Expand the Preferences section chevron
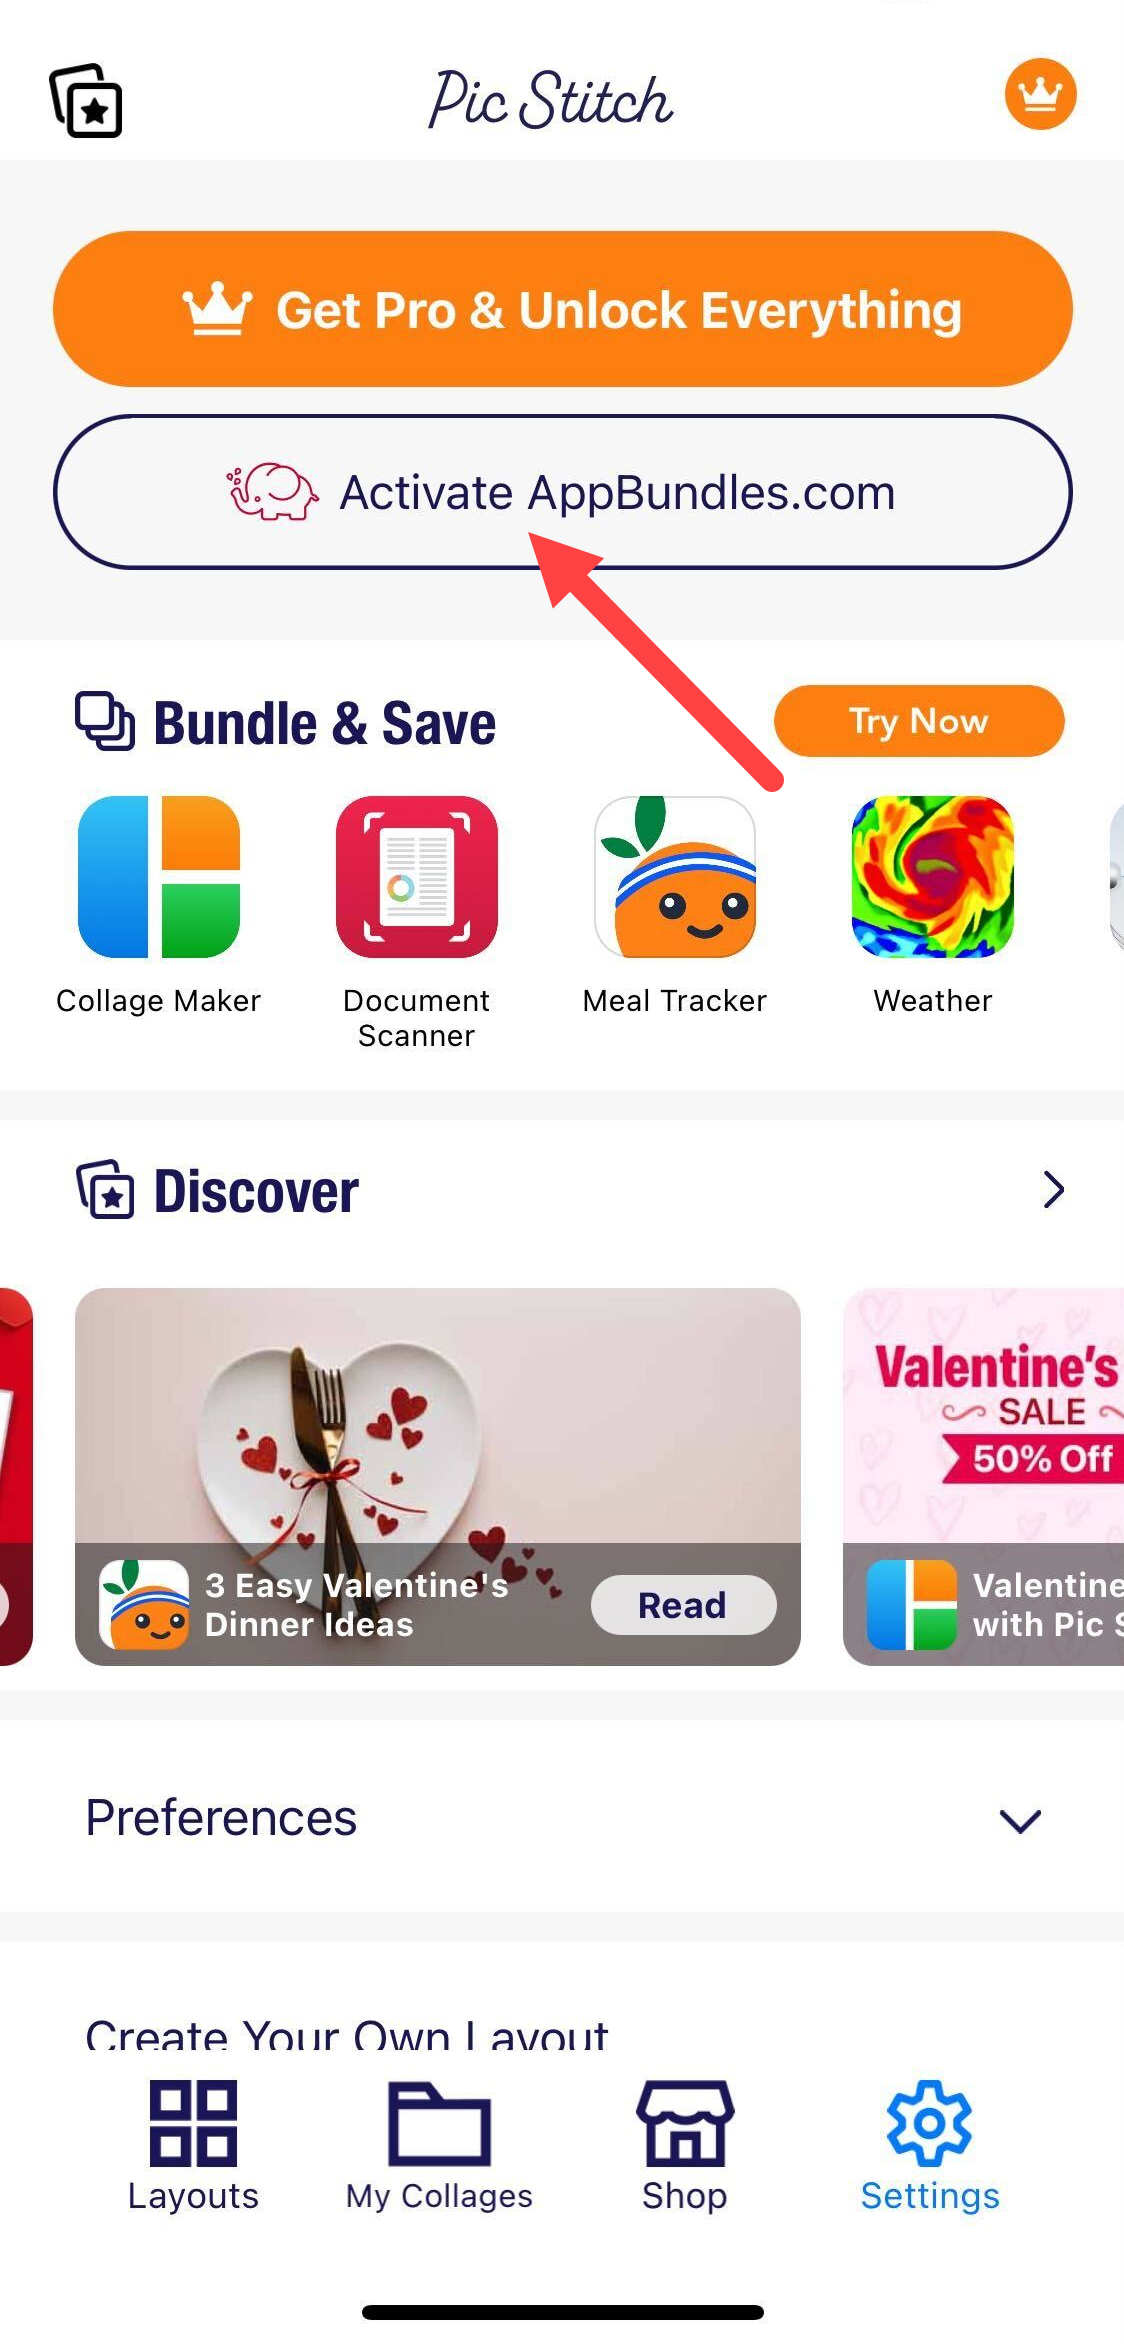Image resolution: width=1124 pixels, height=2344 pixels. (x=1020, y=1820)
